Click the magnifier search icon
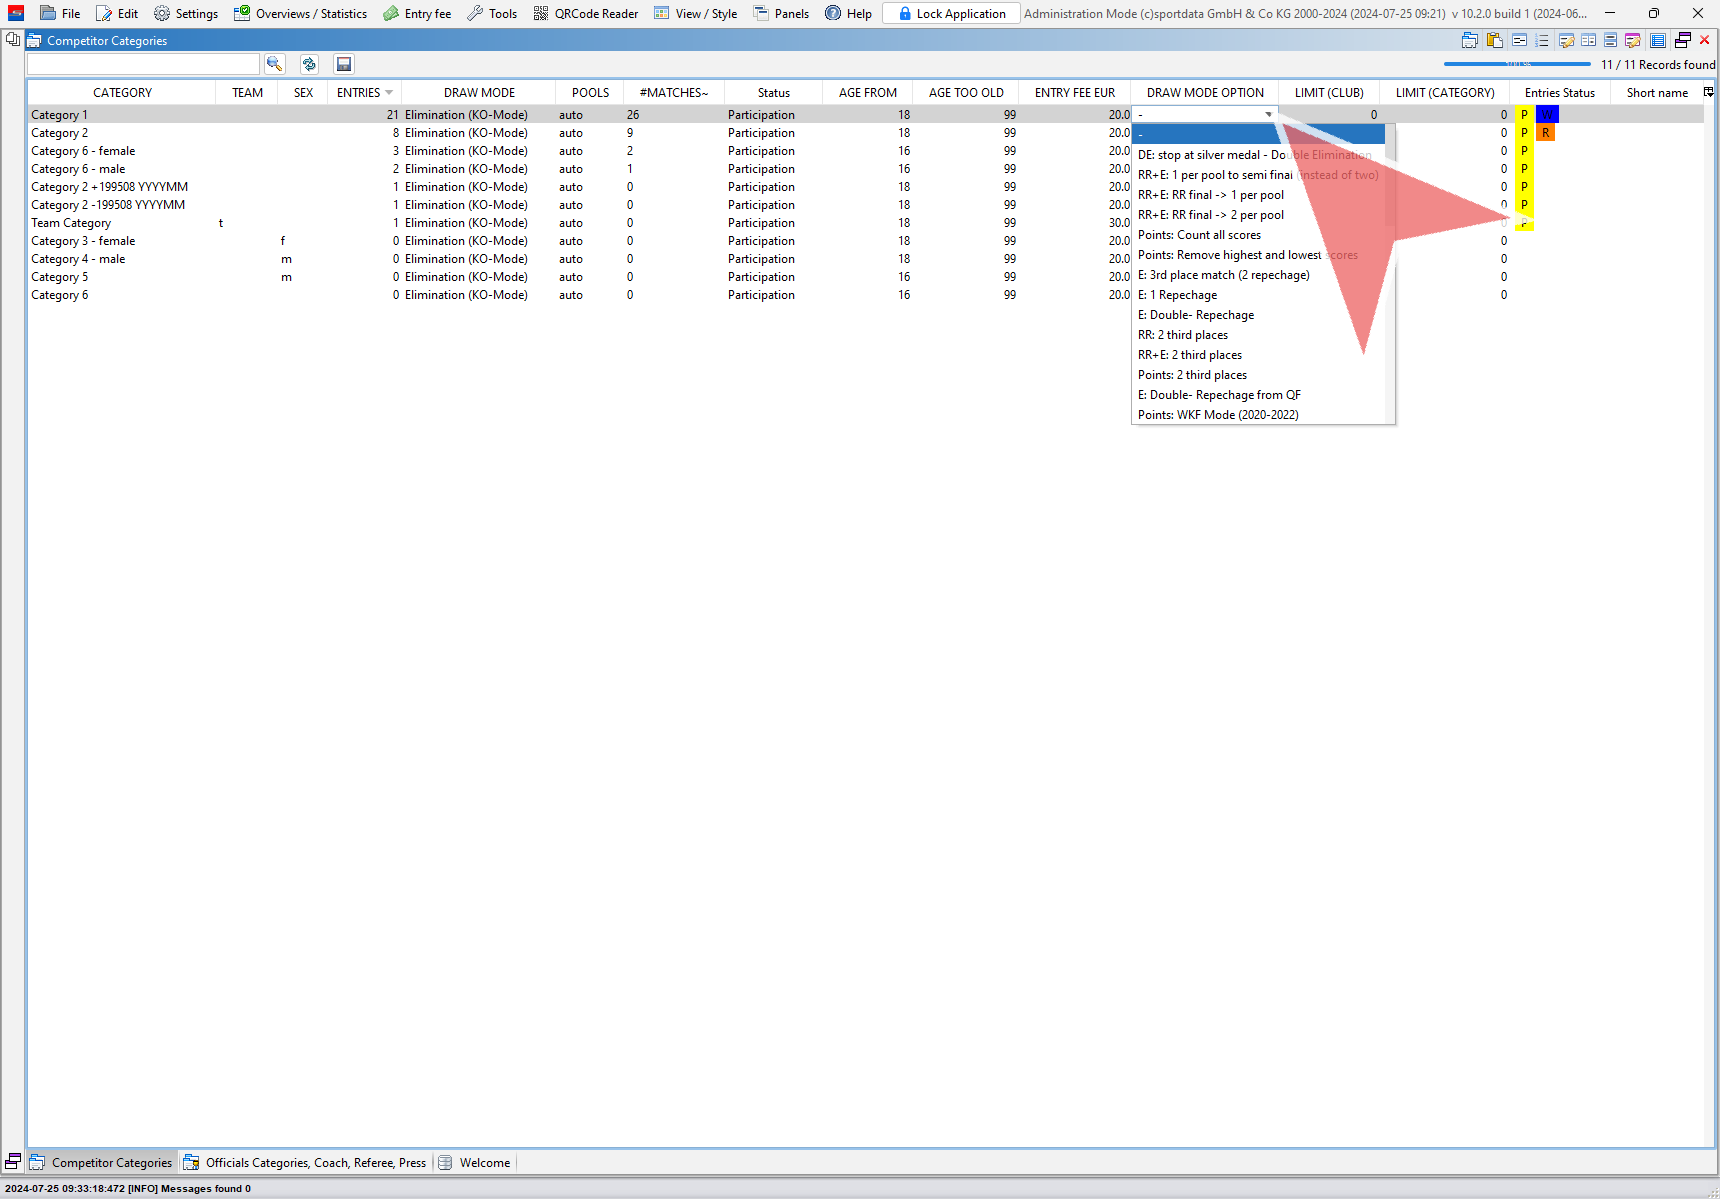The height and width of the screenshot is (1200, 1720). [274, 64]
